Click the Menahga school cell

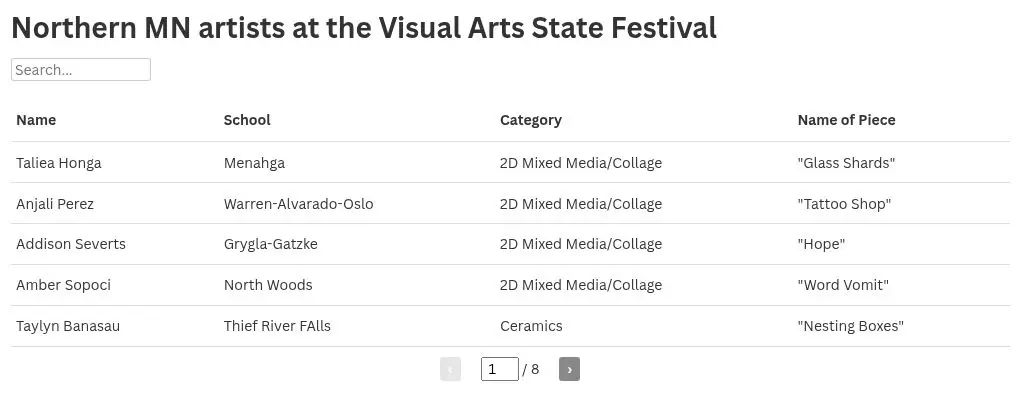tap(254, 163)
